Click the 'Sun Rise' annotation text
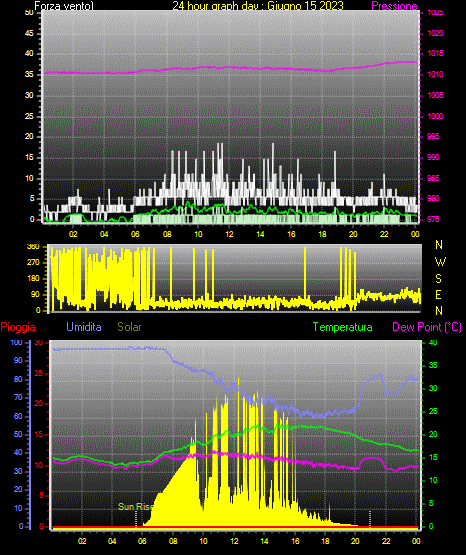 (x=136, y=507)
